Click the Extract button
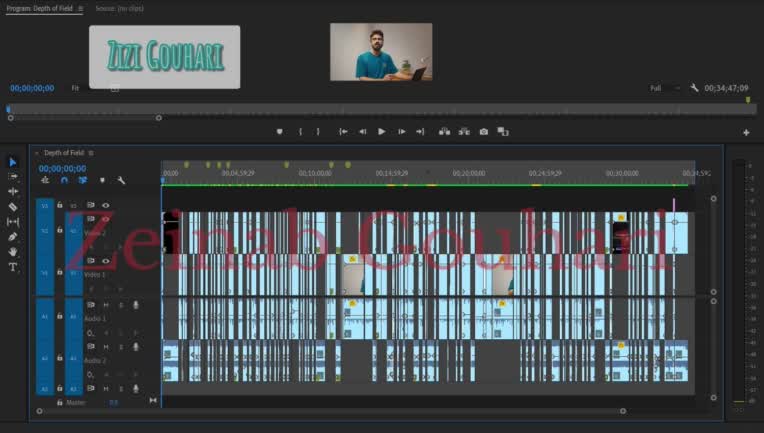The height and width of the screenshot is (433, 764). tap(464, 132)
